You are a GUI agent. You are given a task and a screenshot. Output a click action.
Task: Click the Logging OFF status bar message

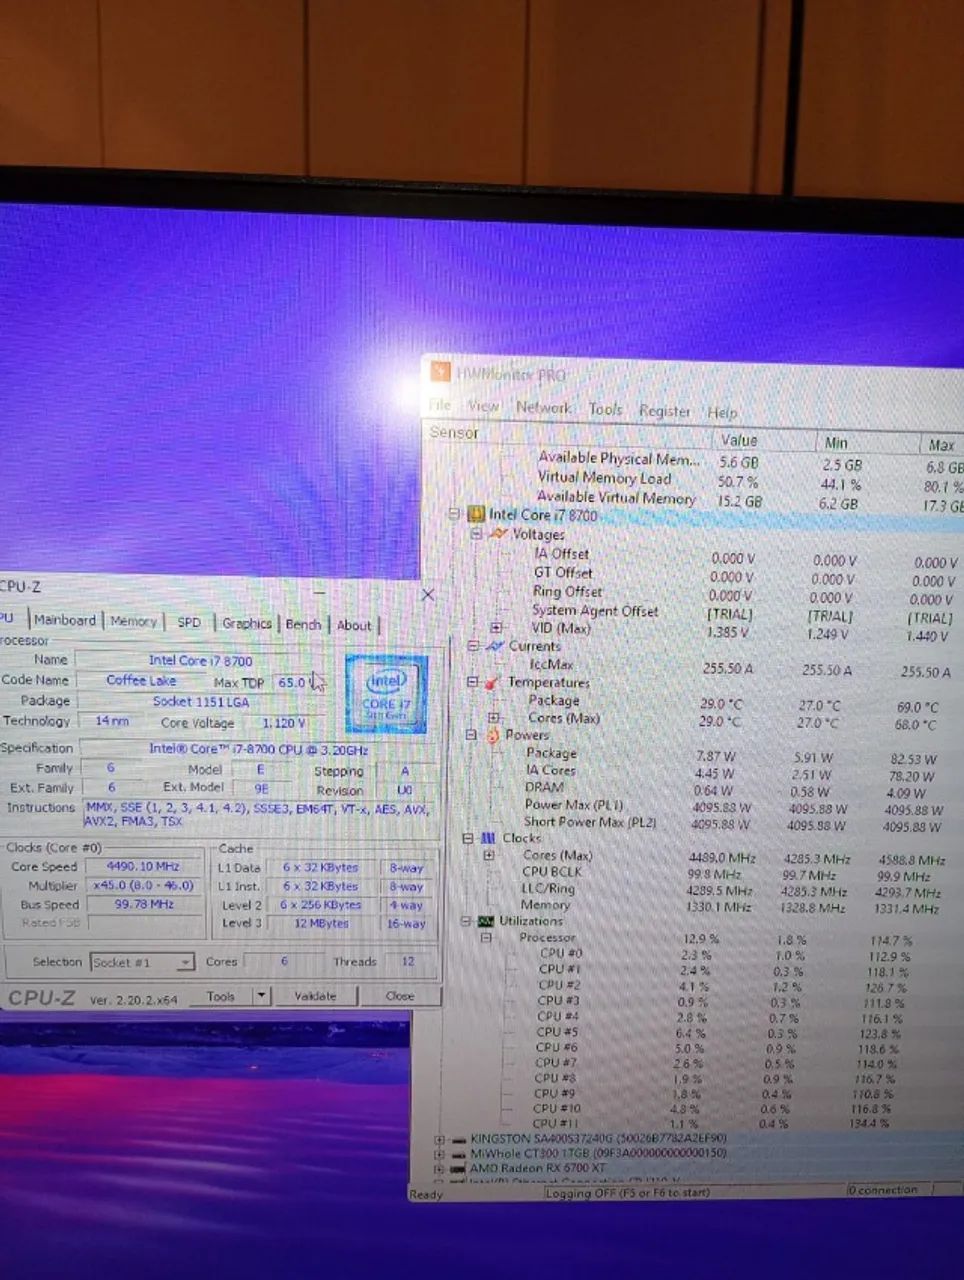click(628, 1193)
